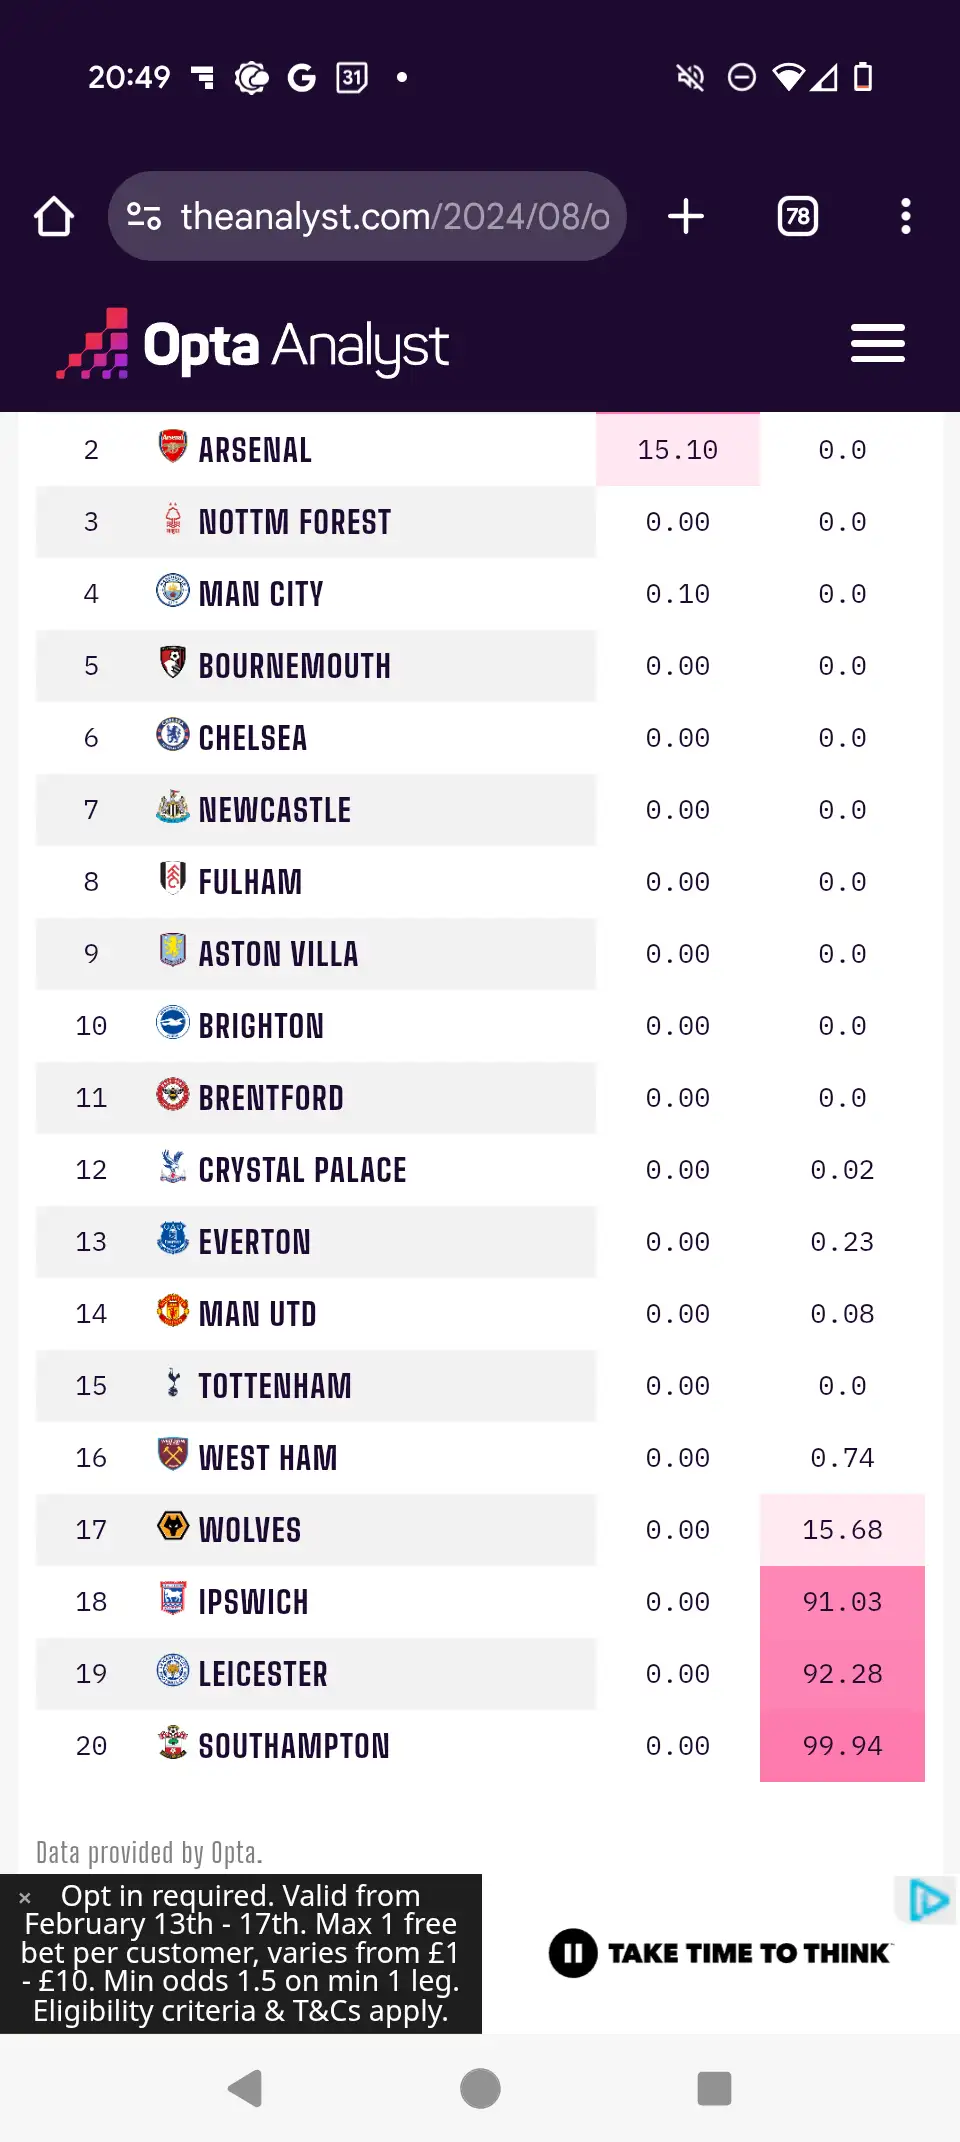Select the Nottm Forest table row
The image size is (960, 2142).
[316, 522]
